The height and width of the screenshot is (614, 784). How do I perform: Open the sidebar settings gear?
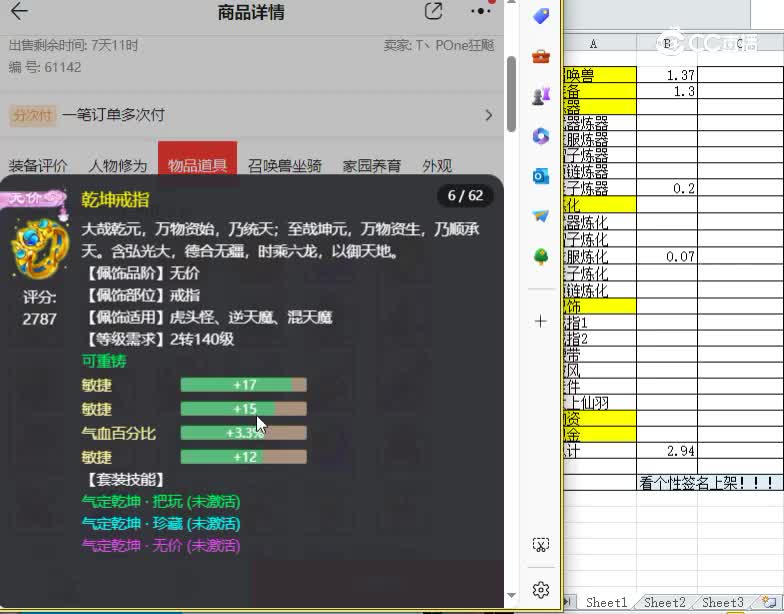540,590
